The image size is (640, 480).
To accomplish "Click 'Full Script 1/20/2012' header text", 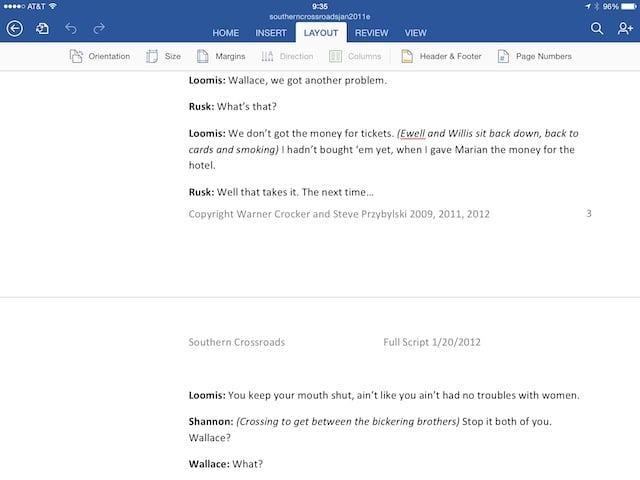I will (432, 342).
